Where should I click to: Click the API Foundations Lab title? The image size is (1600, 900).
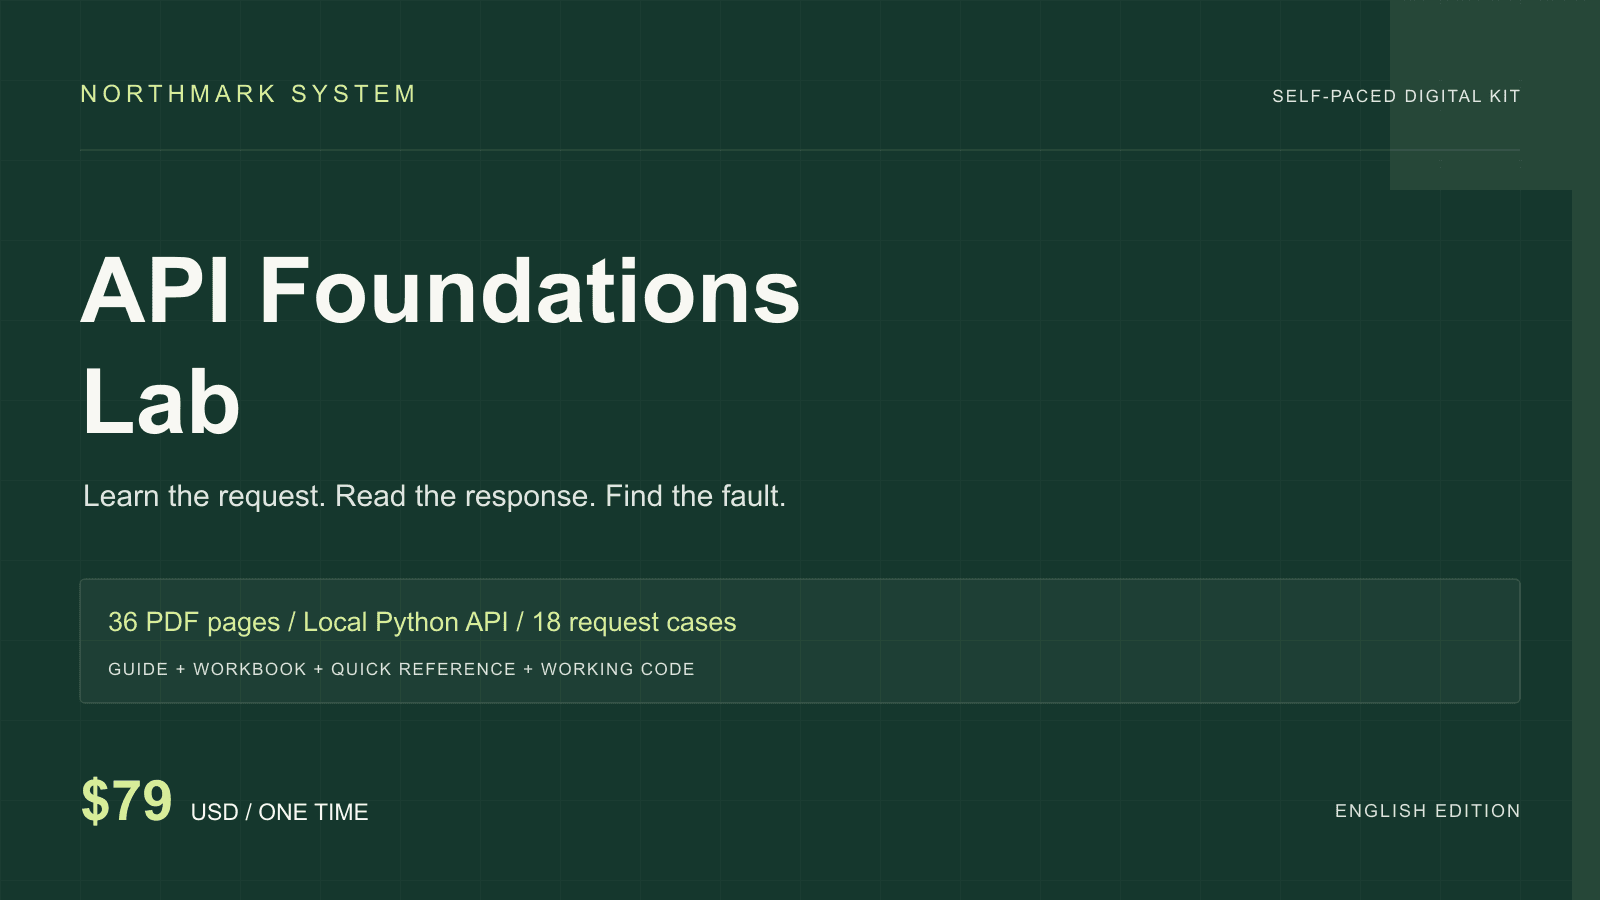tap(440, 346)
